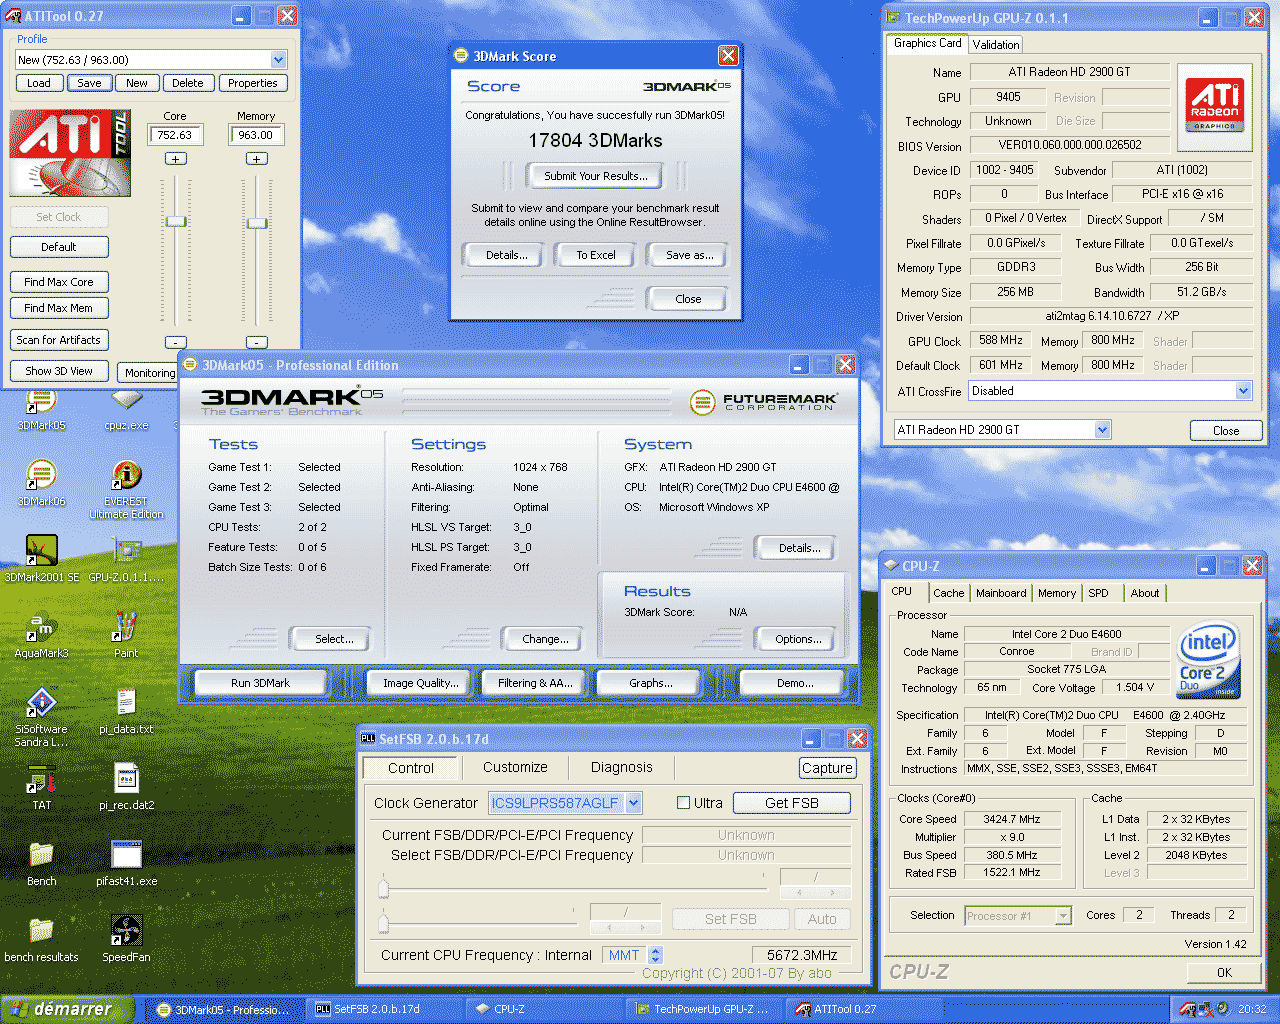1280x1024 pixels.
Task: Click the Capture button in SetFSB
Action: coord(827,768)
